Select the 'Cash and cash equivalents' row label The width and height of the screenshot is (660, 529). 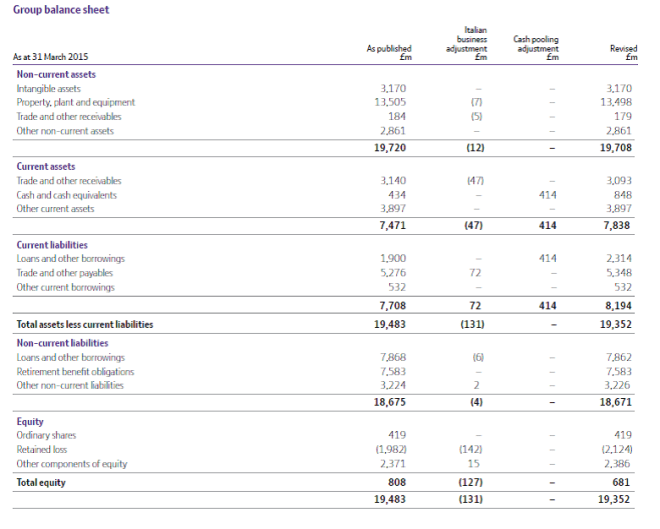(x=67, y=195)
